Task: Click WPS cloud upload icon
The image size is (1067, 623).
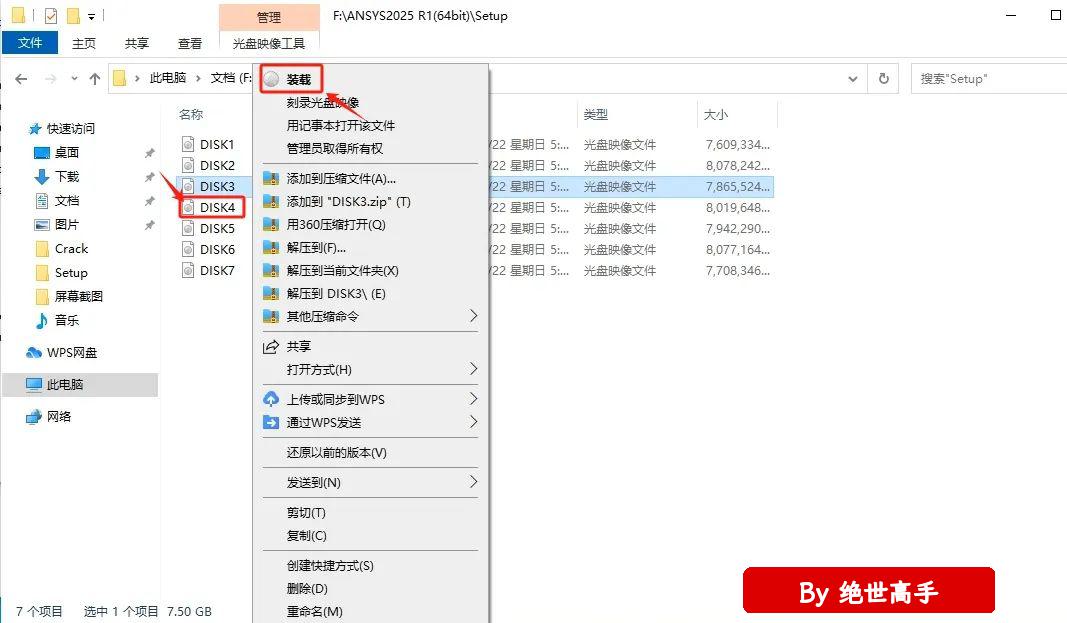Action: 271,399
